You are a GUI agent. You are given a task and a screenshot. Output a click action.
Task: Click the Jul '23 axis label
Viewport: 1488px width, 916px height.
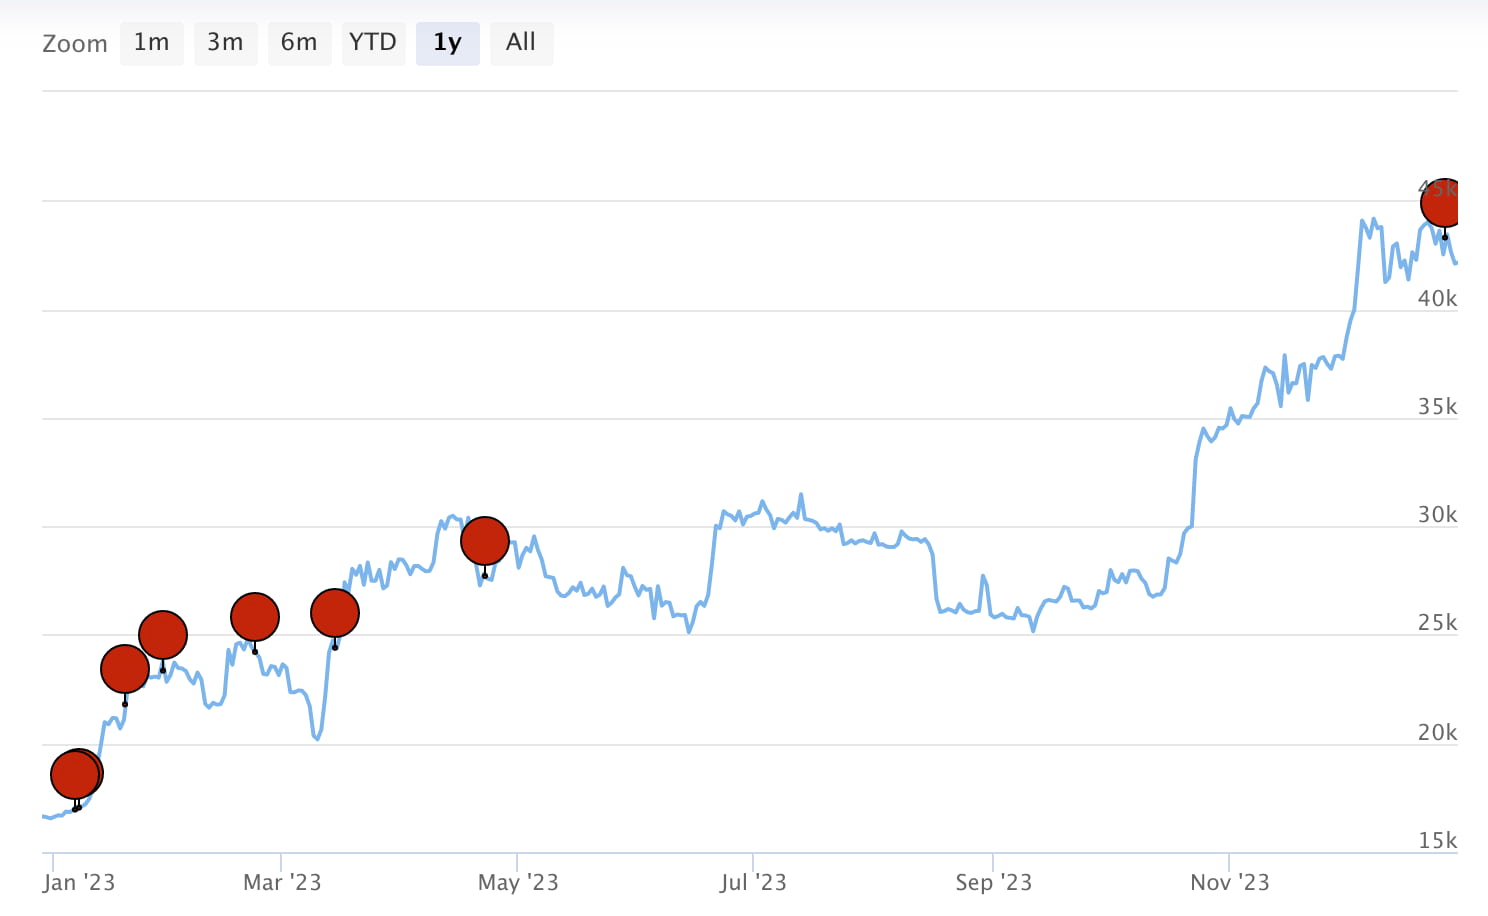point(751,882)
